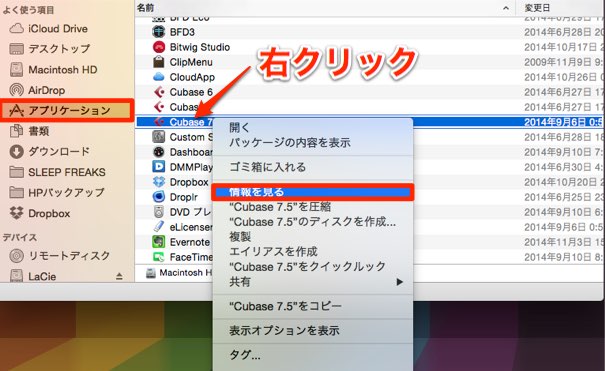
Task: Select the Bitwig Studio file name
Action: tap(200, 47)
